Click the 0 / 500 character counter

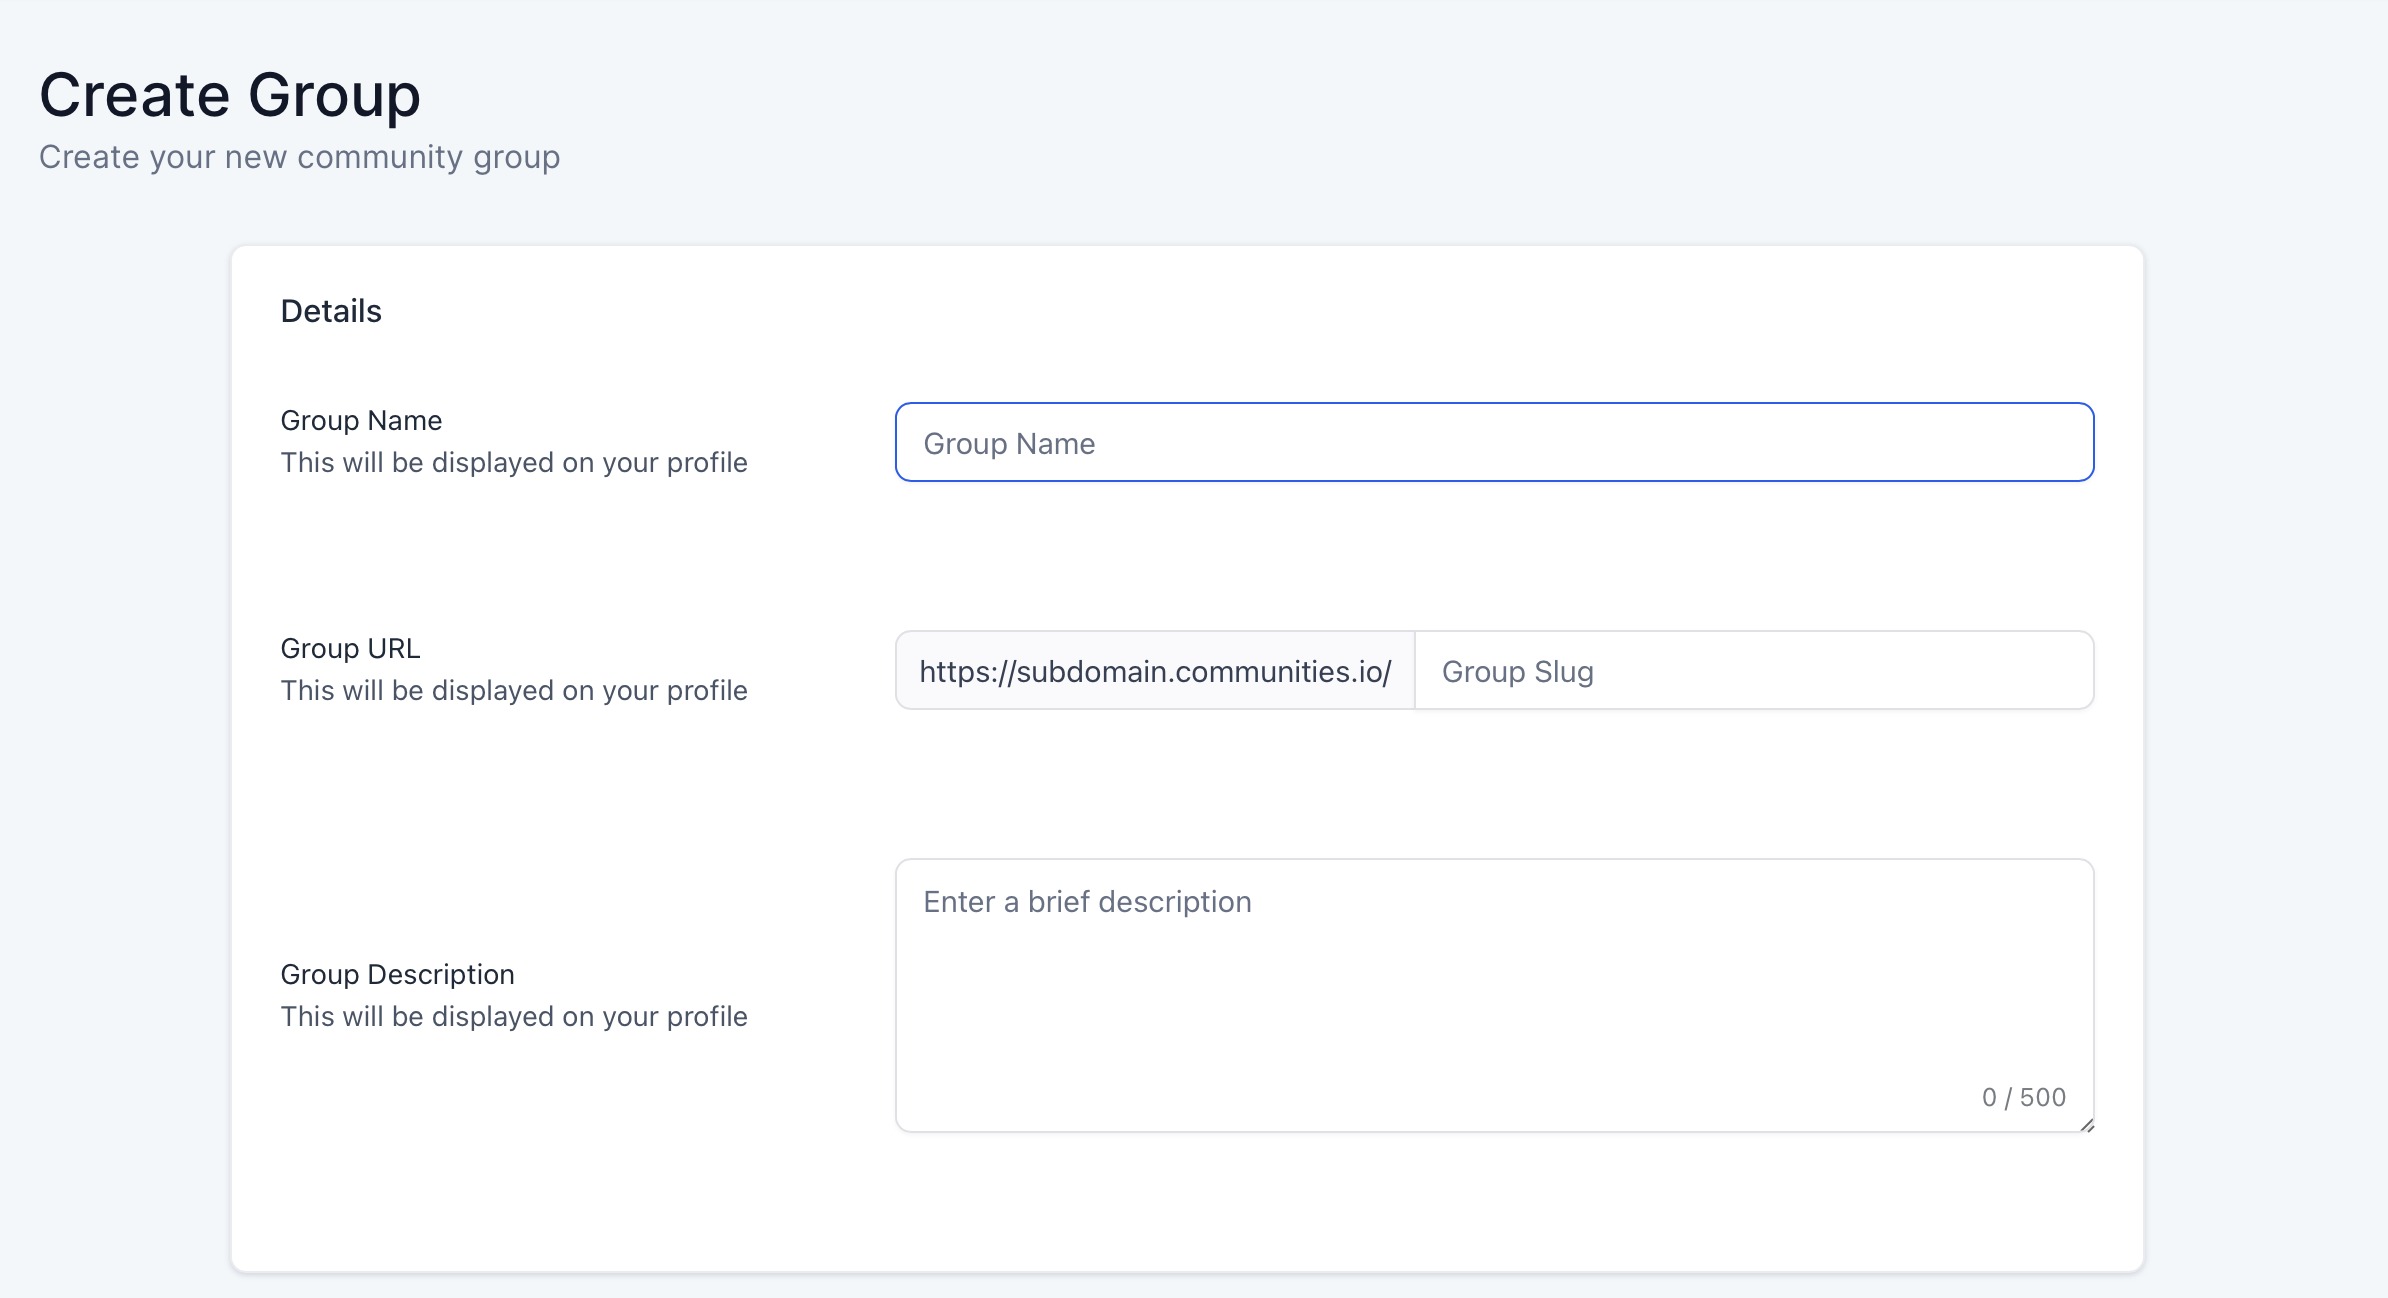pos(2023,1097)
